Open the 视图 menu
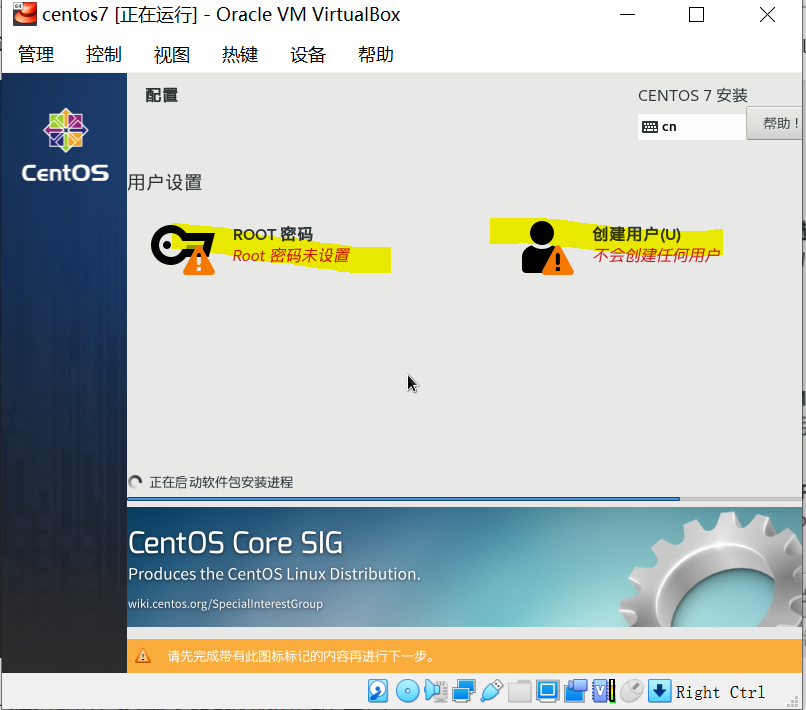806x710 pixels. click(172, 54)
